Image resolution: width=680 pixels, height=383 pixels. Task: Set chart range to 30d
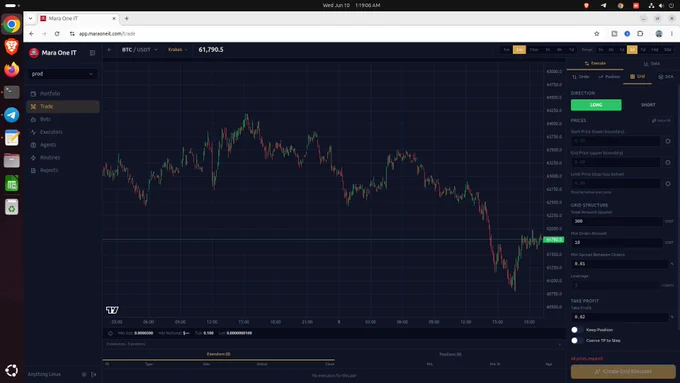click(667, 50)
